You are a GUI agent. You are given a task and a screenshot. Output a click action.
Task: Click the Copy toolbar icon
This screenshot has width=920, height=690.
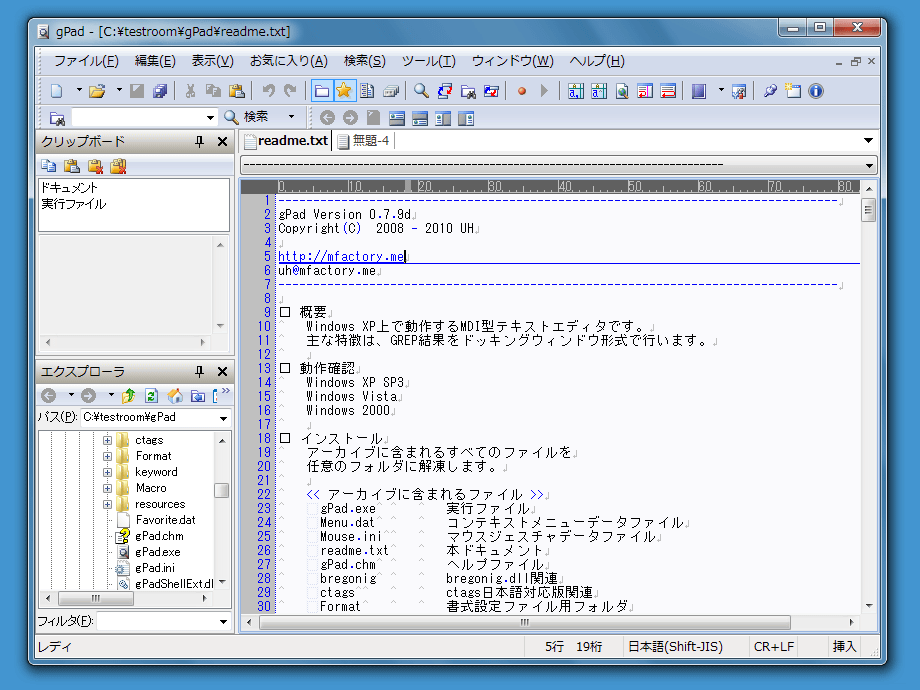tap(213, 91)
